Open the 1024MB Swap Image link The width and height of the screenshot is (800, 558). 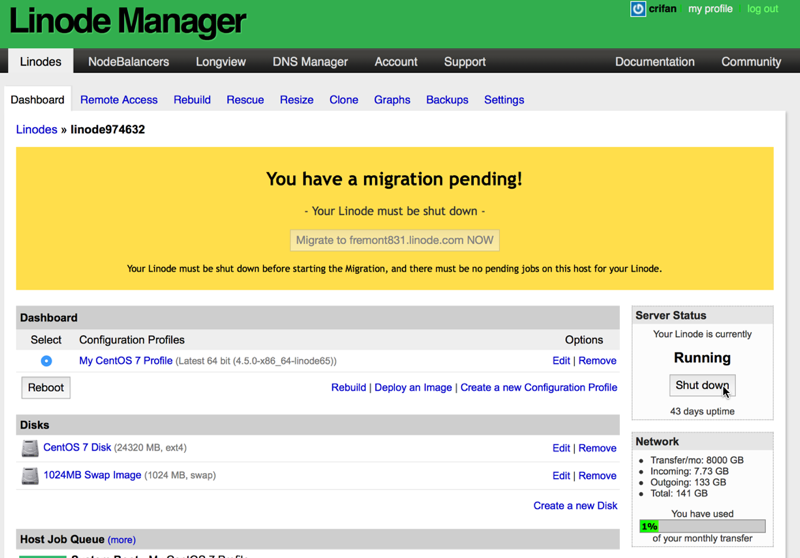point(92,475)
